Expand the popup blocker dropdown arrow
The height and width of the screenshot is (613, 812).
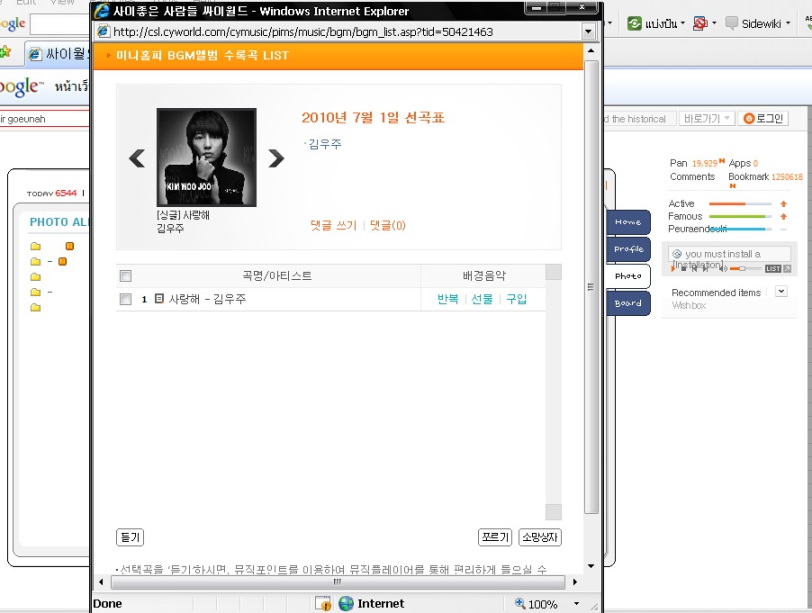[714, 23]
